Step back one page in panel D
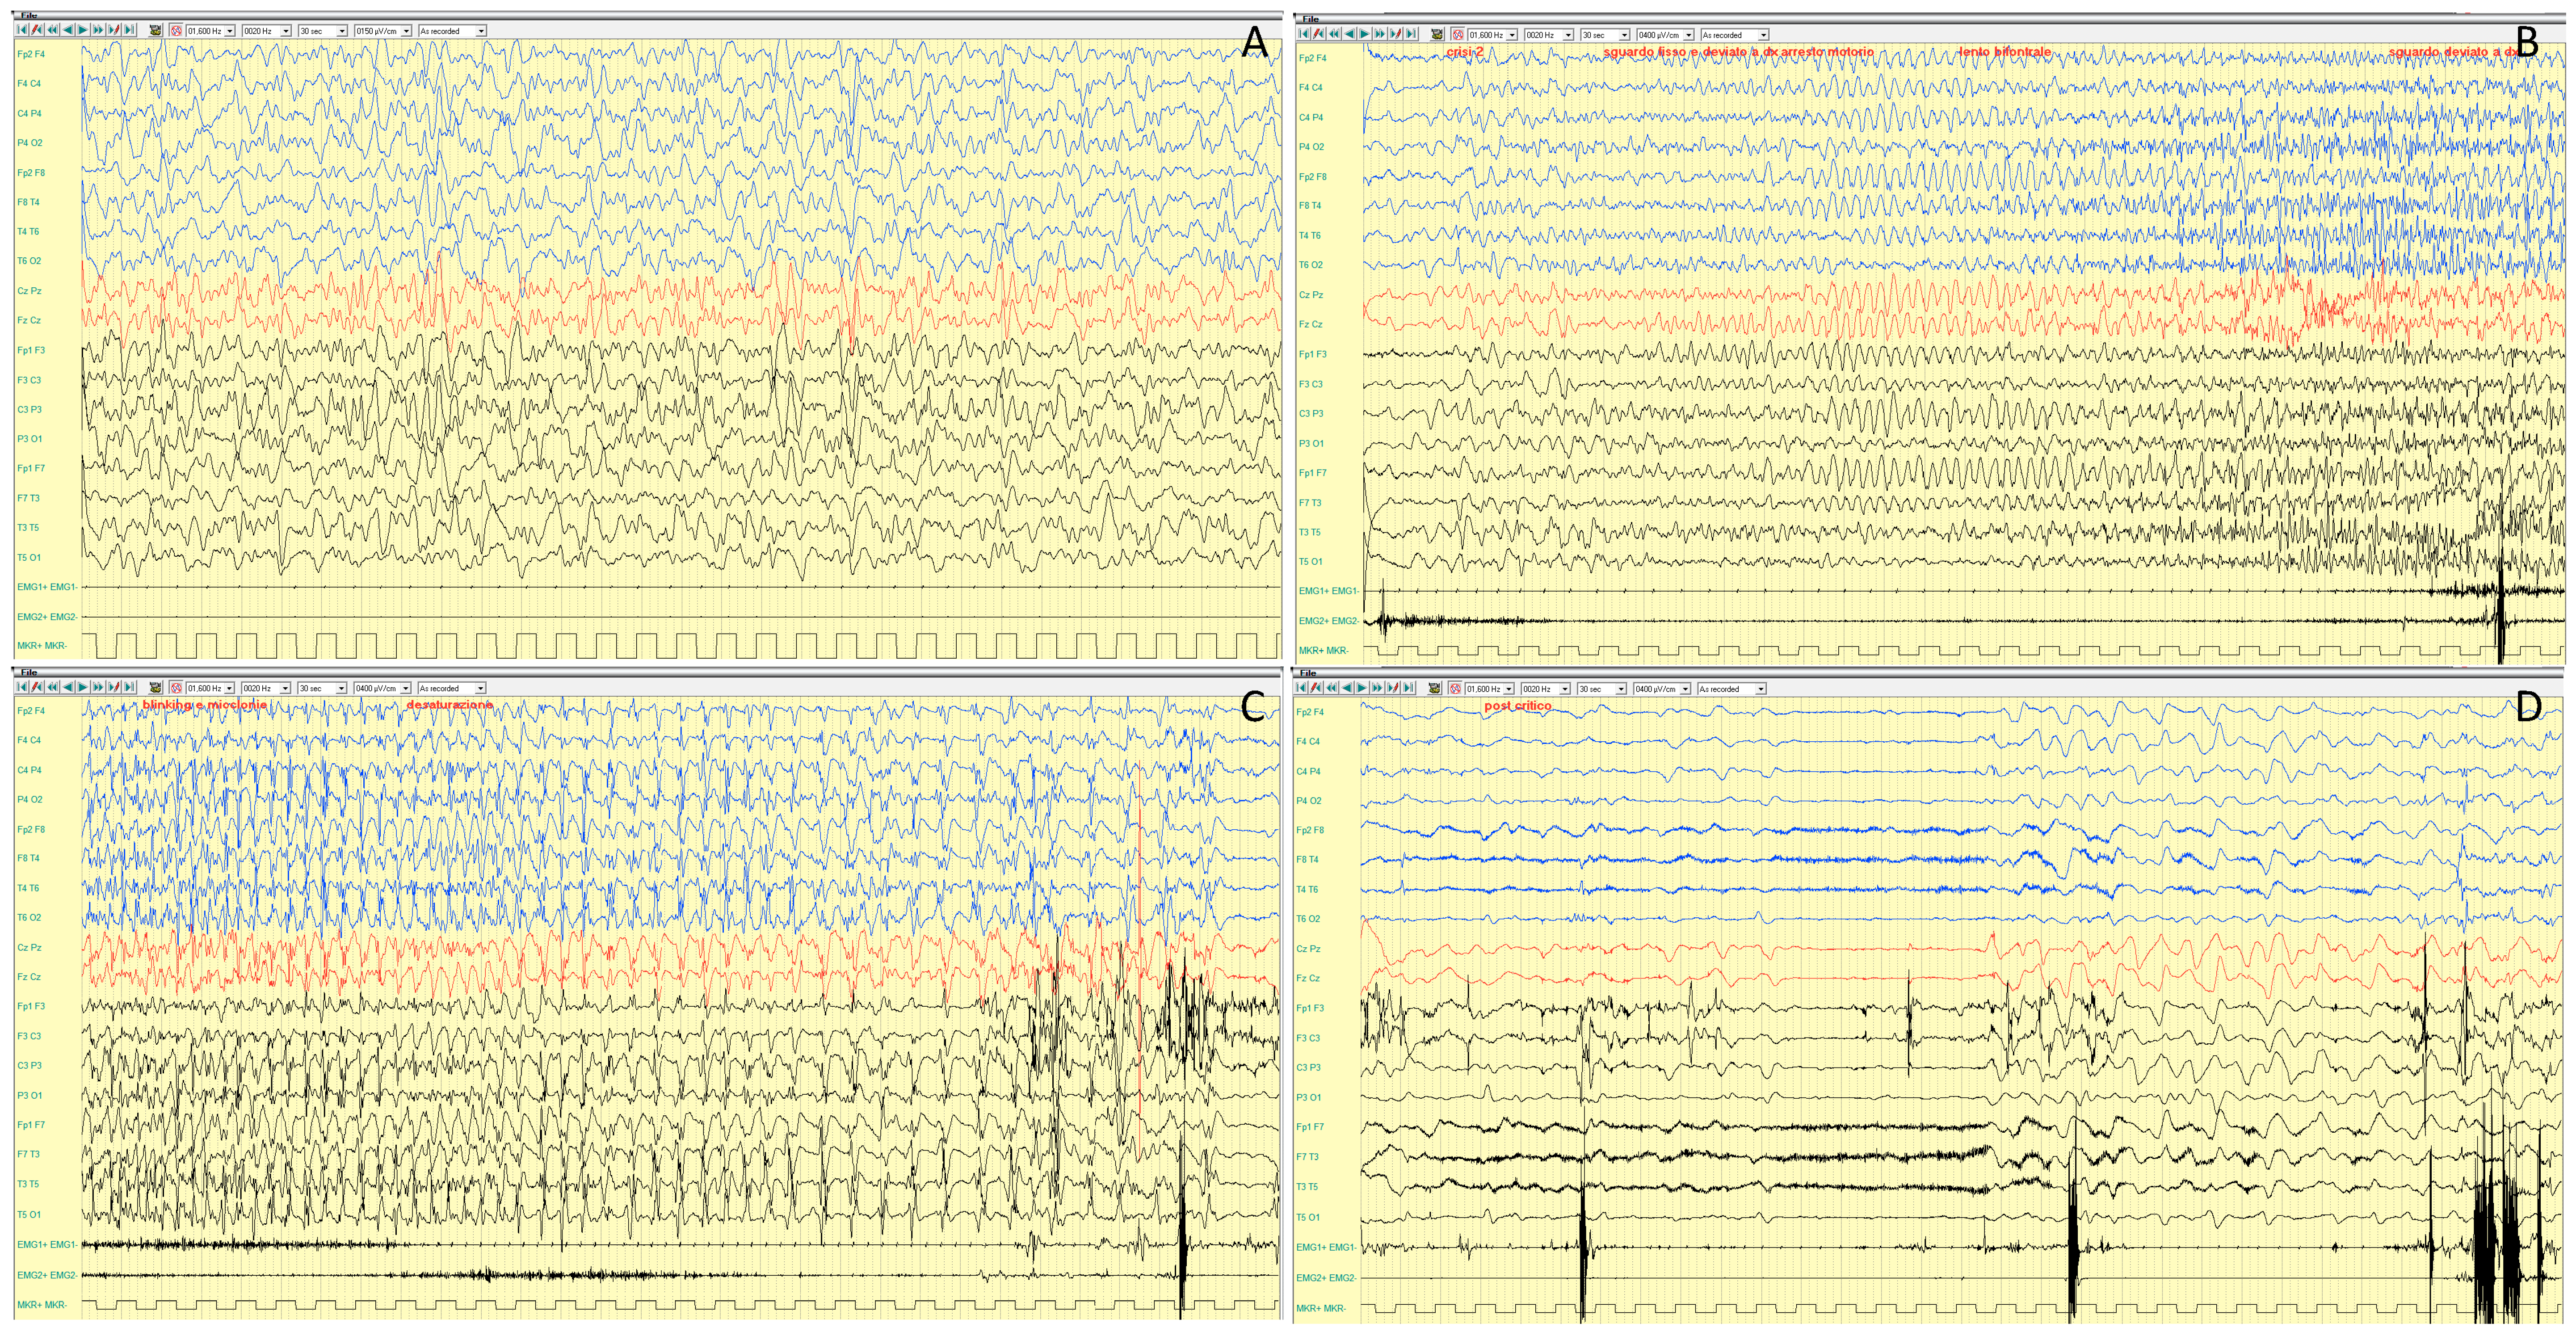Viewport: 2576px width, 1336px height. pos(1348,689)
